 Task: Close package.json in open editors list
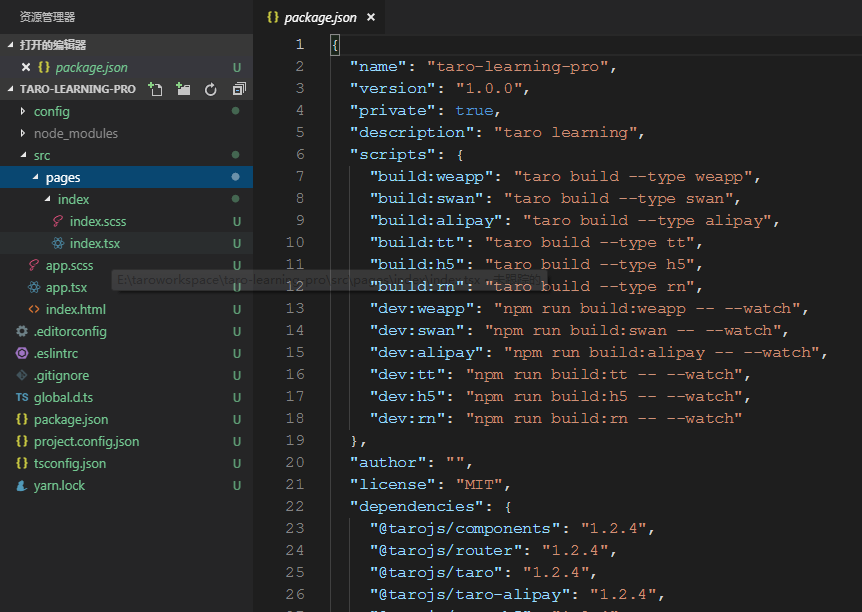click(x=25, y=67)
